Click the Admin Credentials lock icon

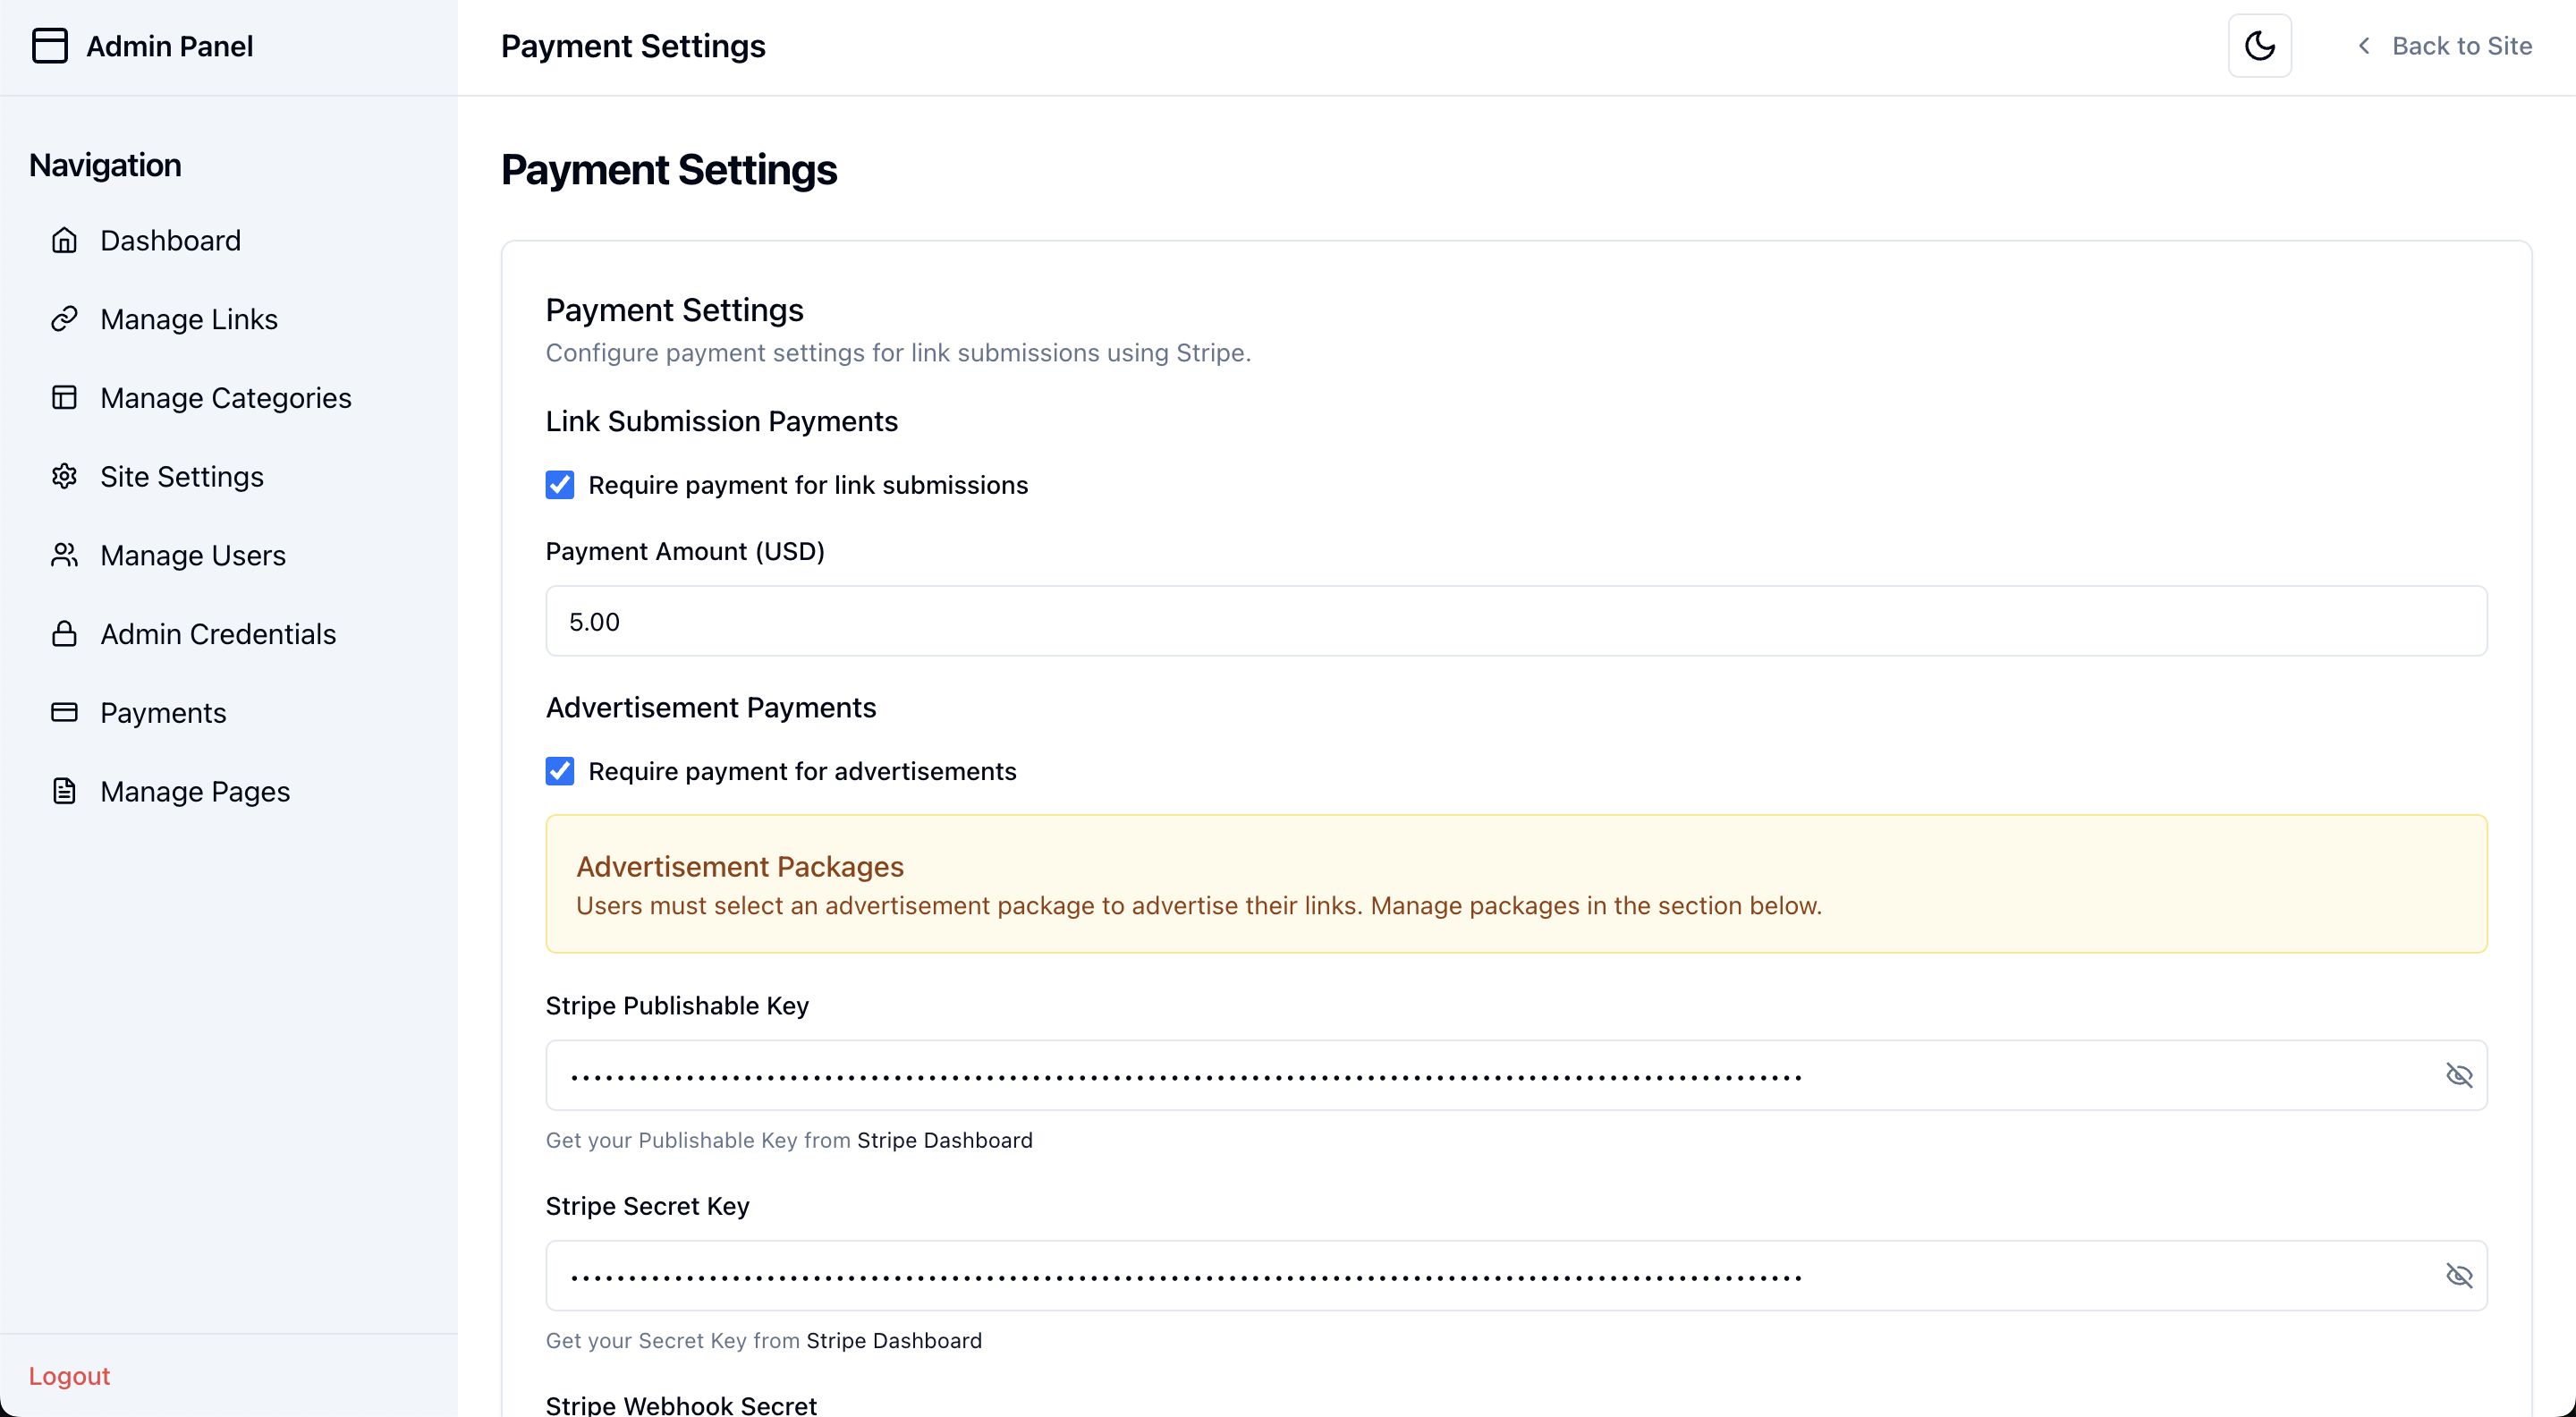click(64, 634)
